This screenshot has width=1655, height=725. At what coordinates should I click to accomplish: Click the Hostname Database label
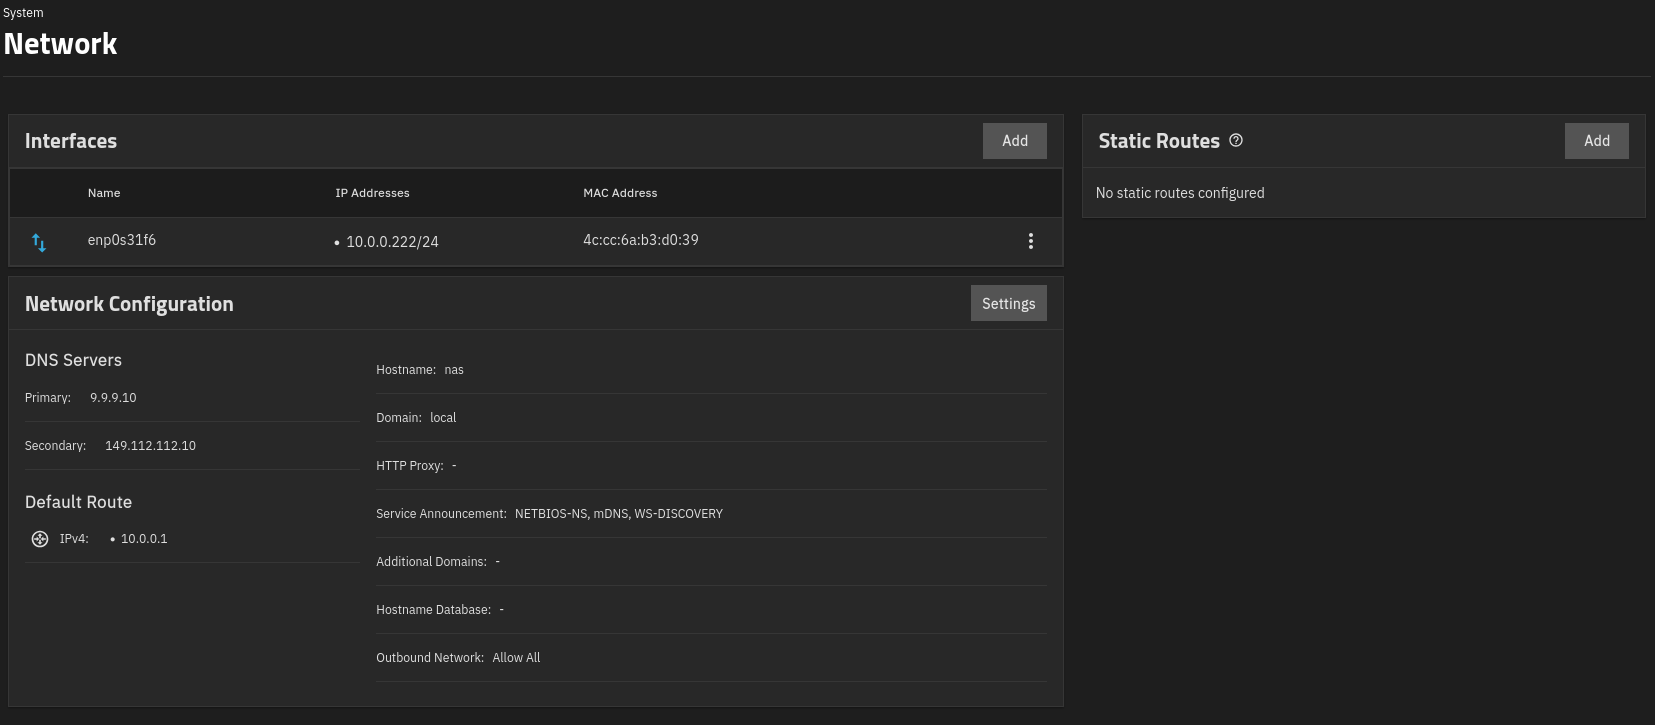pos(433,610)
